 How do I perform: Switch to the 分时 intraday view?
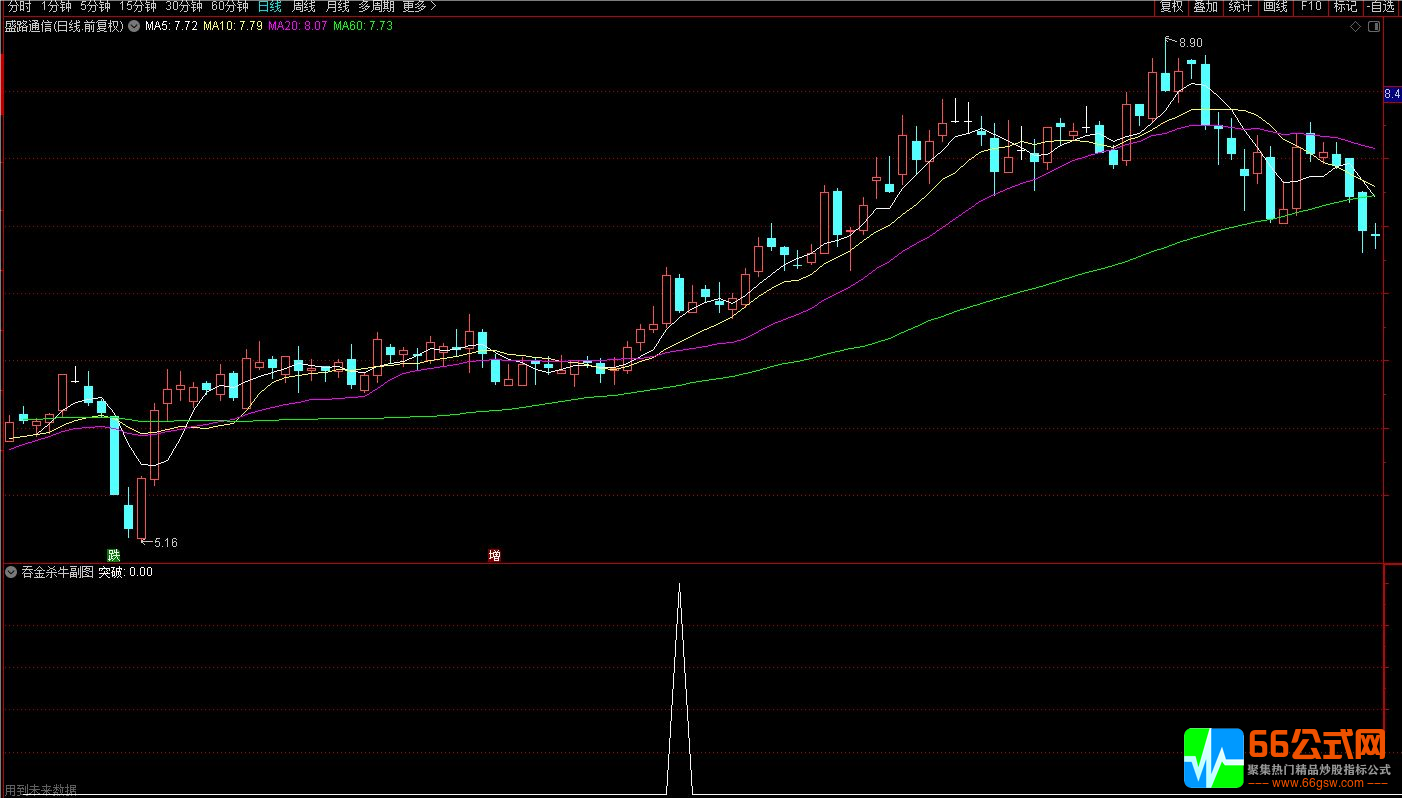click(x=20, y=6)
